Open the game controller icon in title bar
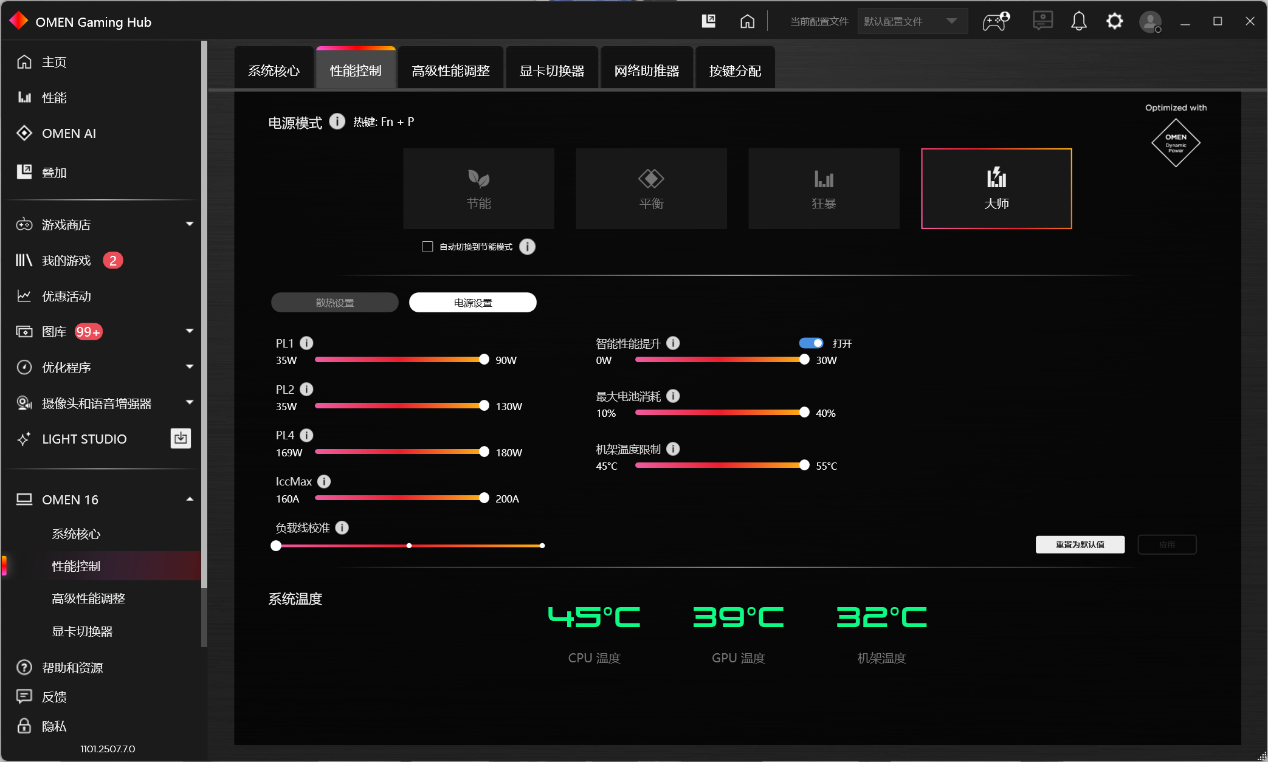 pos(994,20)
